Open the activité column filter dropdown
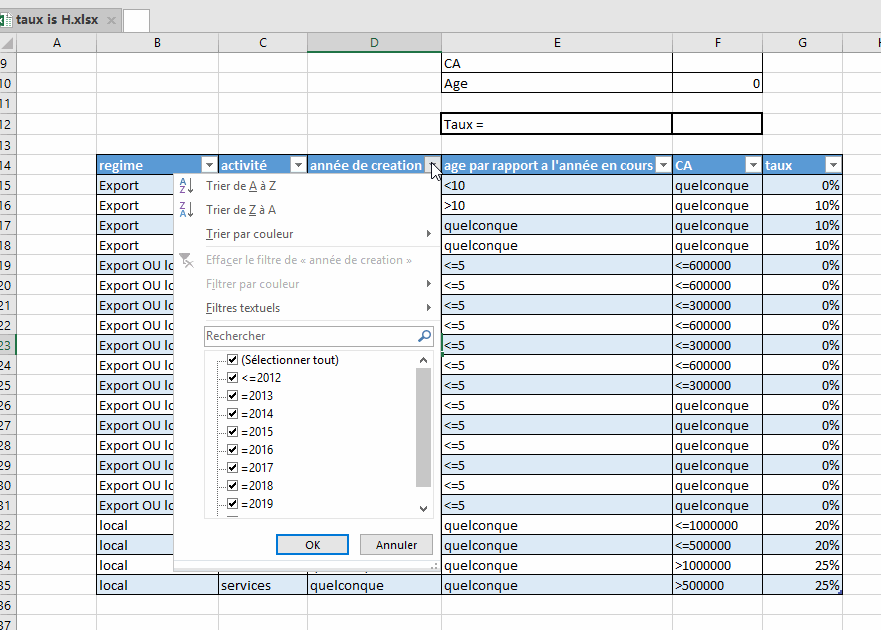This screenshot has width=881, height=630. [297, 165]
